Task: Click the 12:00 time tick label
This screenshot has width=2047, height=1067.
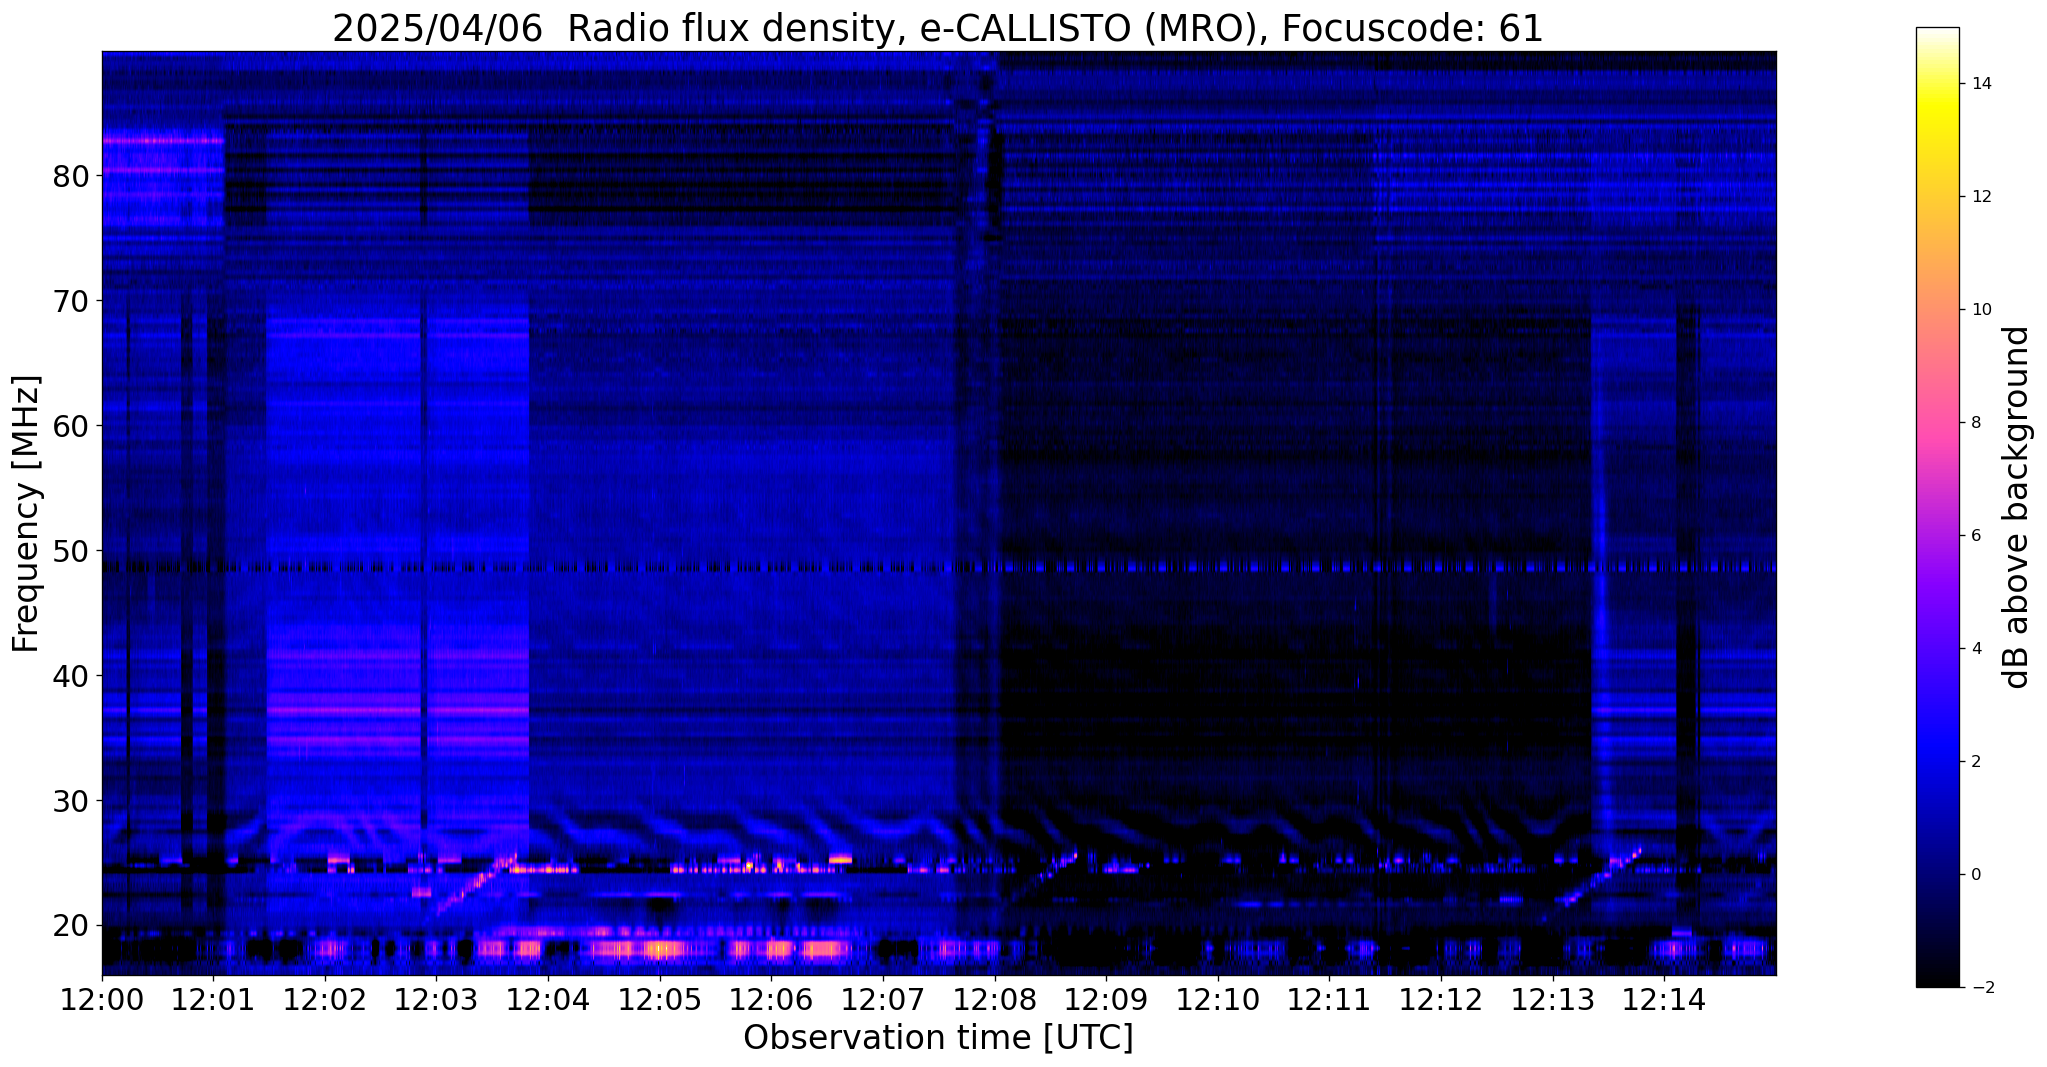Action: 102,1000
